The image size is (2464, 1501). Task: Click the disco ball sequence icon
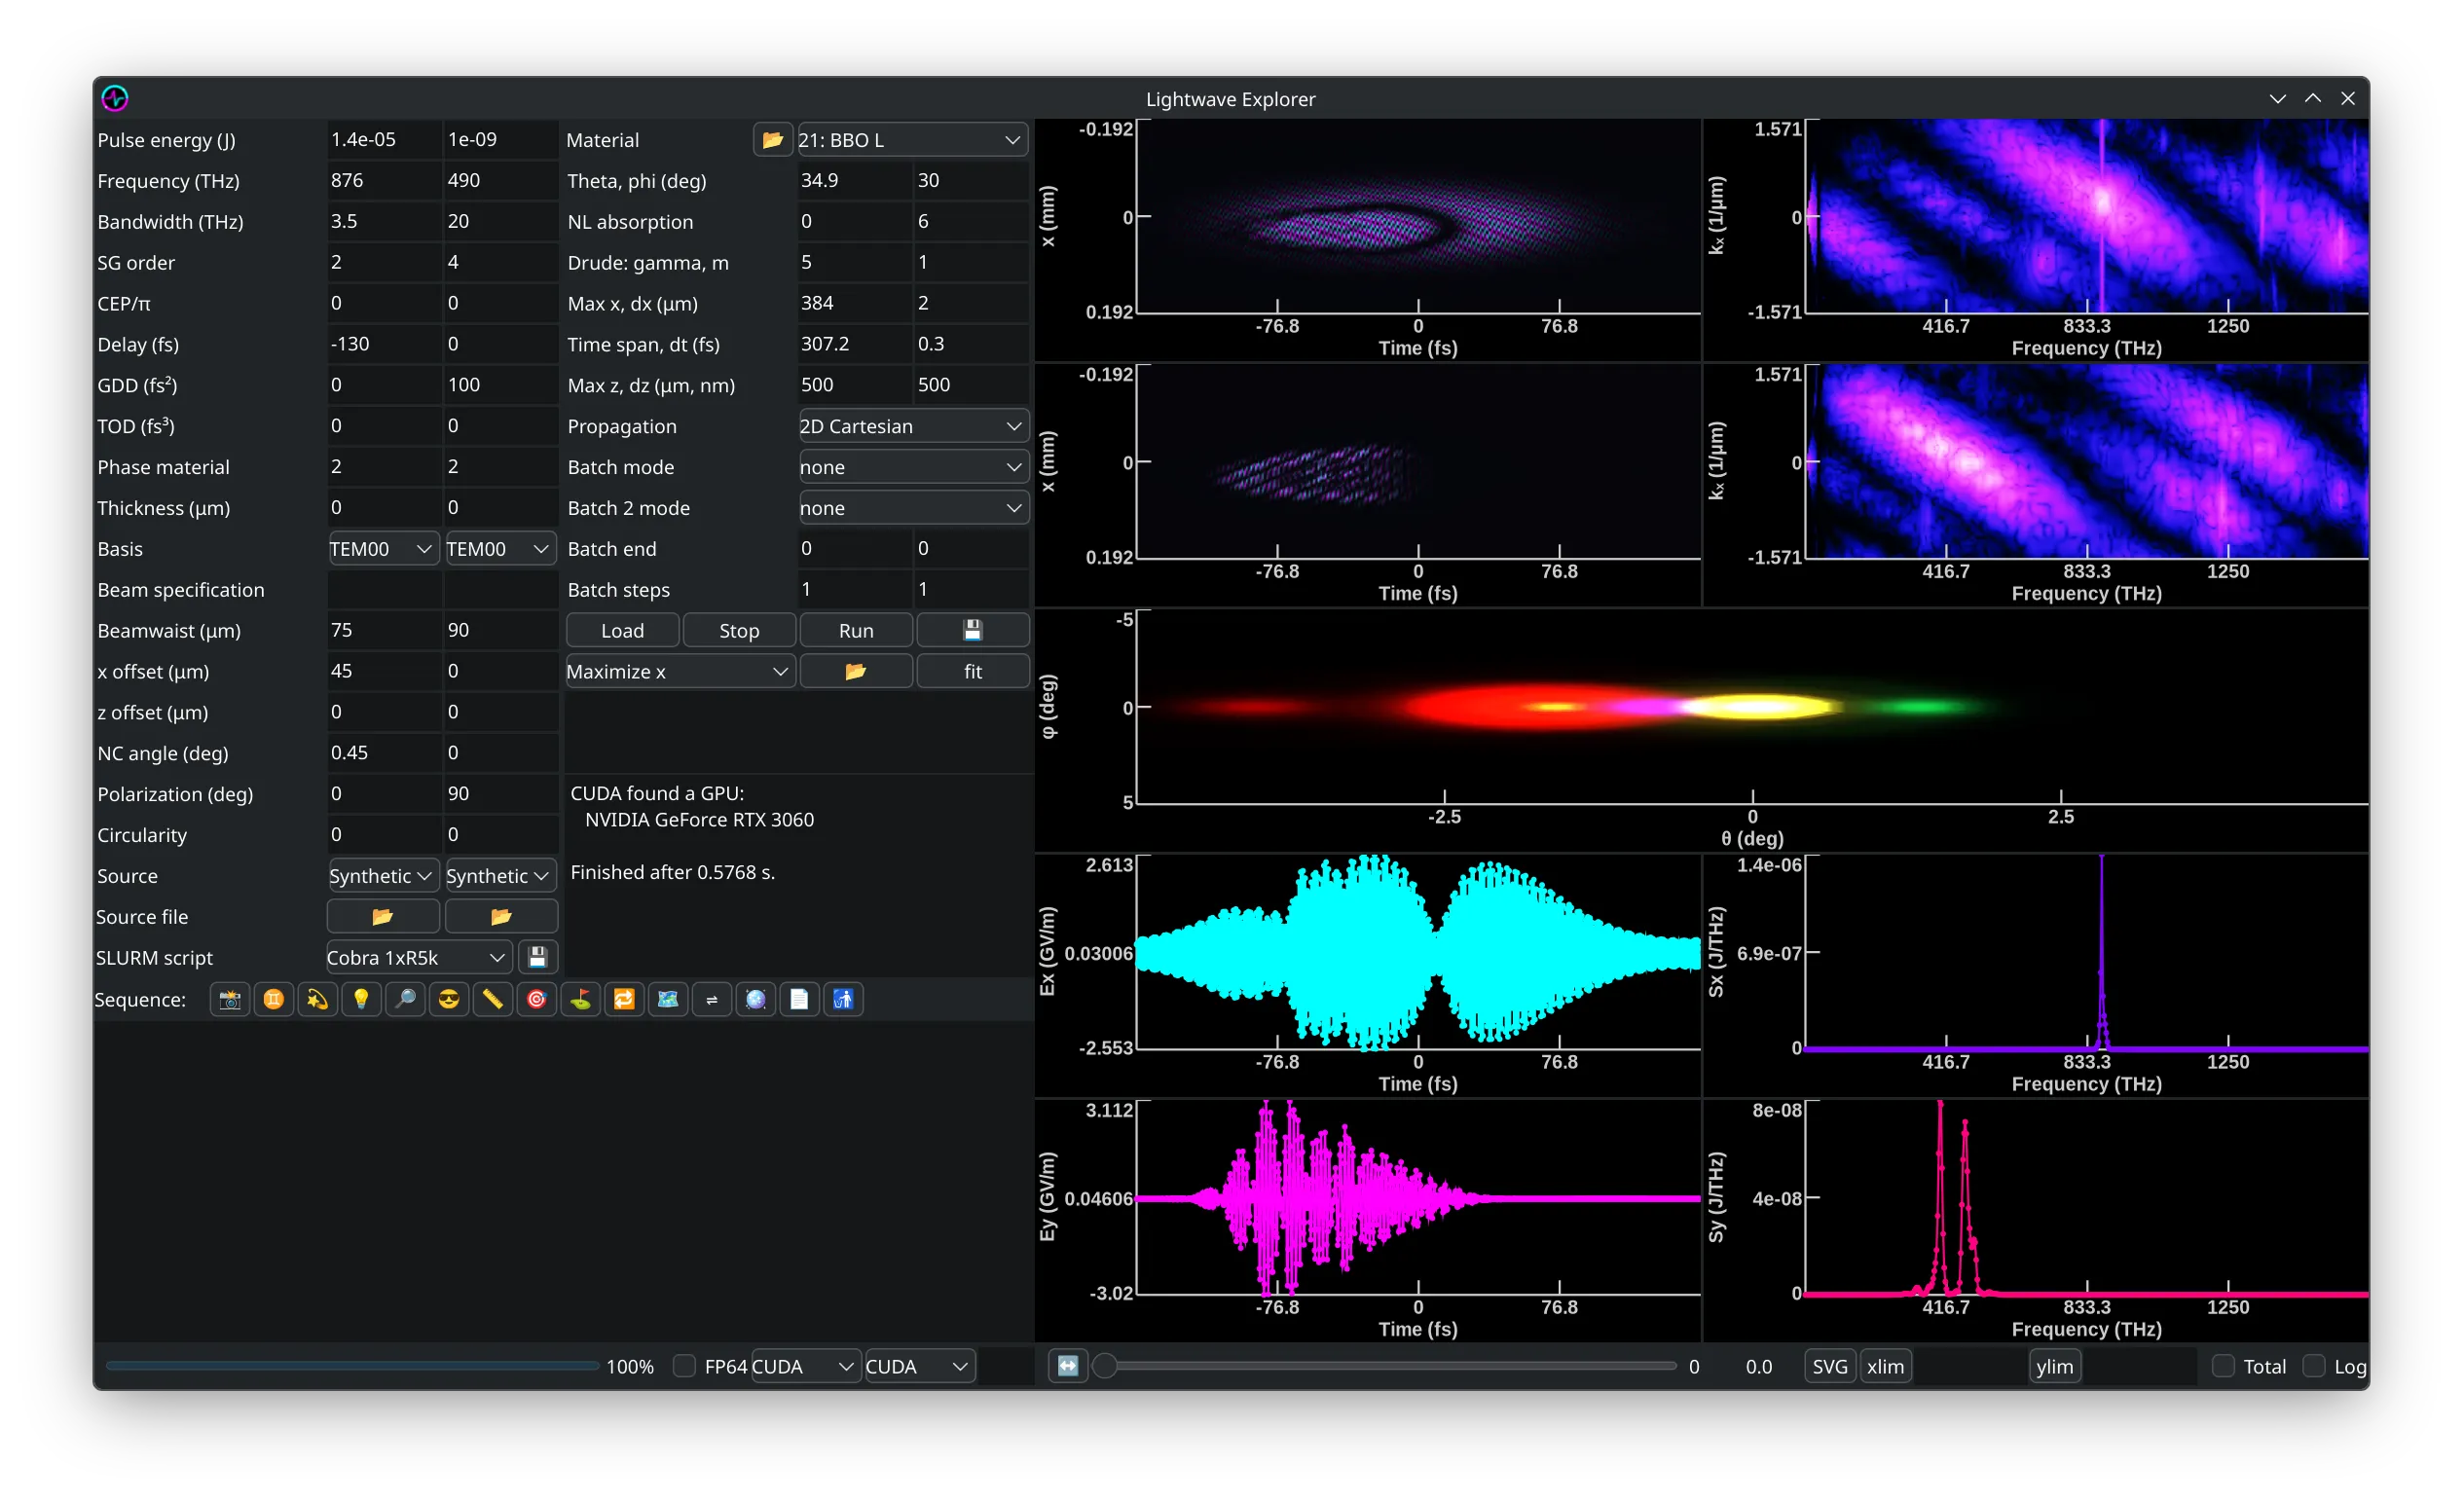[x=756, y=999]
